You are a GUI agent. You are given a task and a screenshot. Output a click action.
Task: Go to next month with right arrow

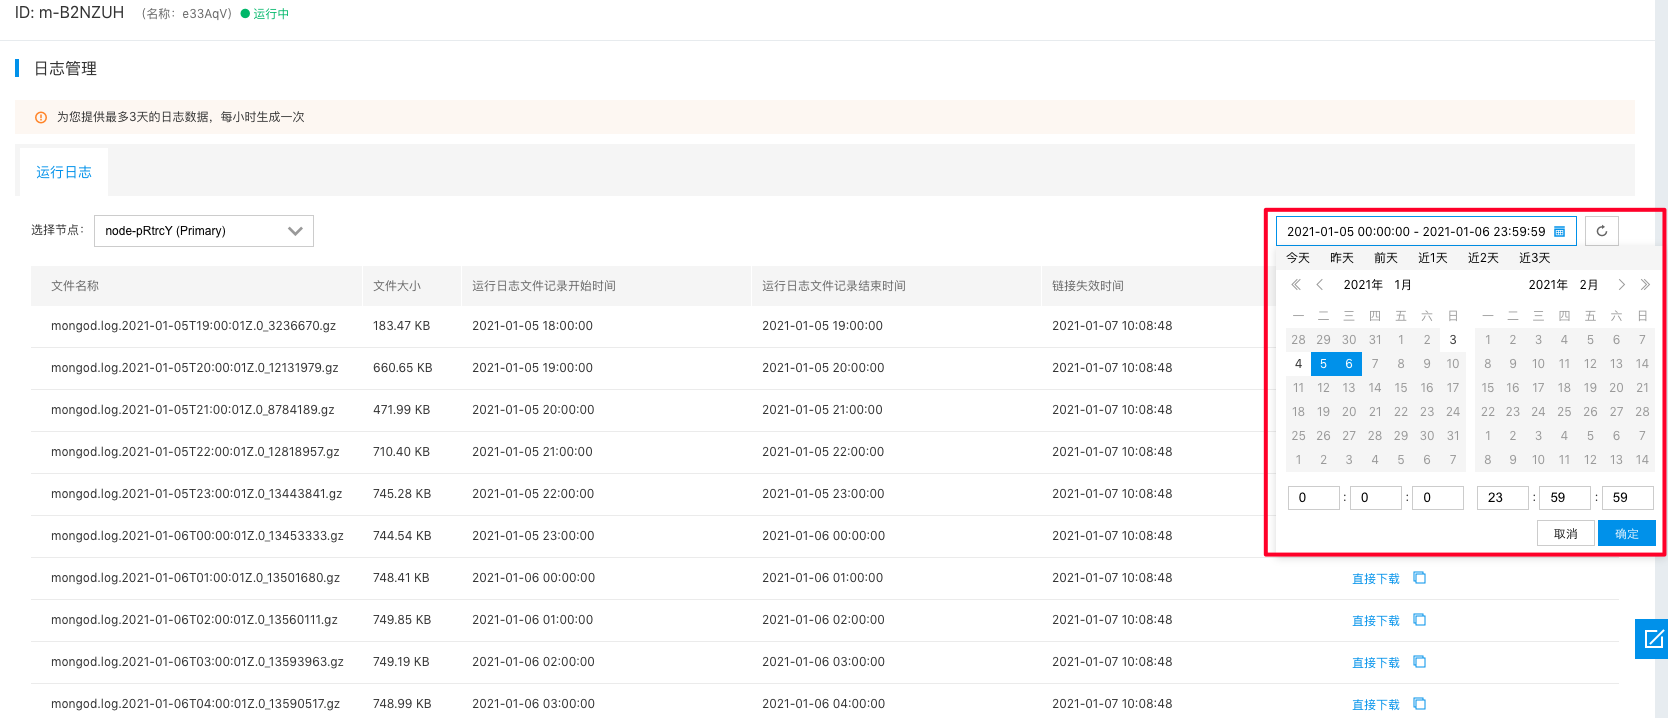coord(1621,285)
